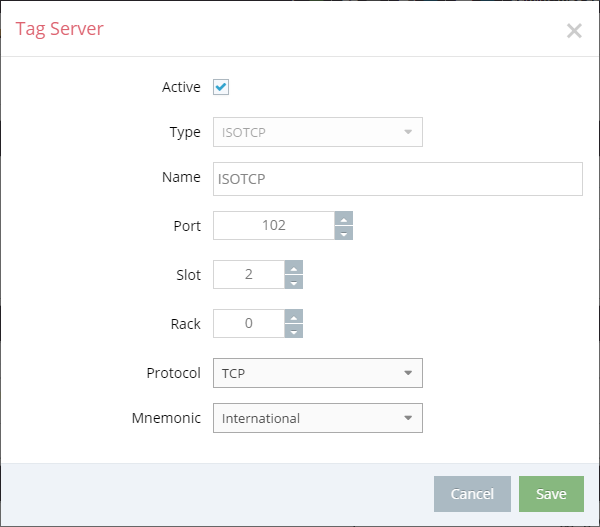Screen dimensions: 600x527
Task: Open the Mnemonic dropdown
Action: point(318,418)
